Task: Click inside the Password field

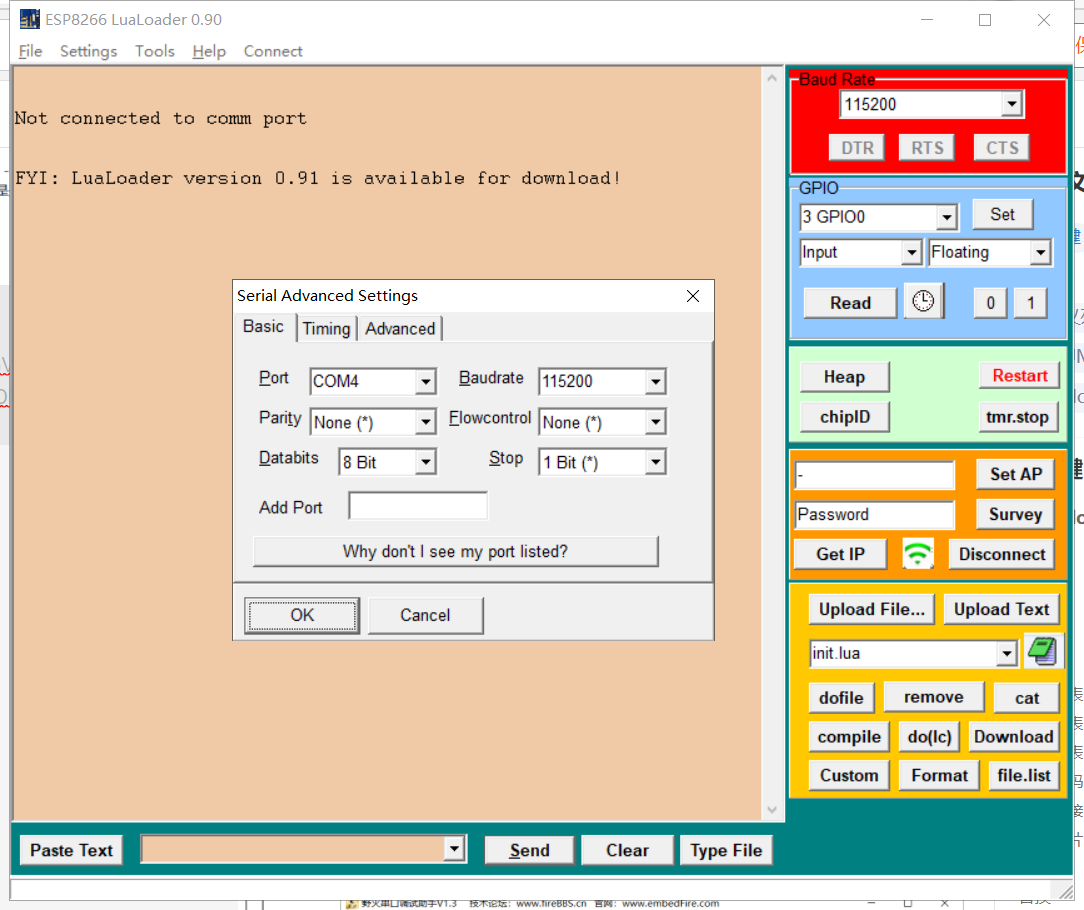Action: pyautogui.click(x=874, y=514)
